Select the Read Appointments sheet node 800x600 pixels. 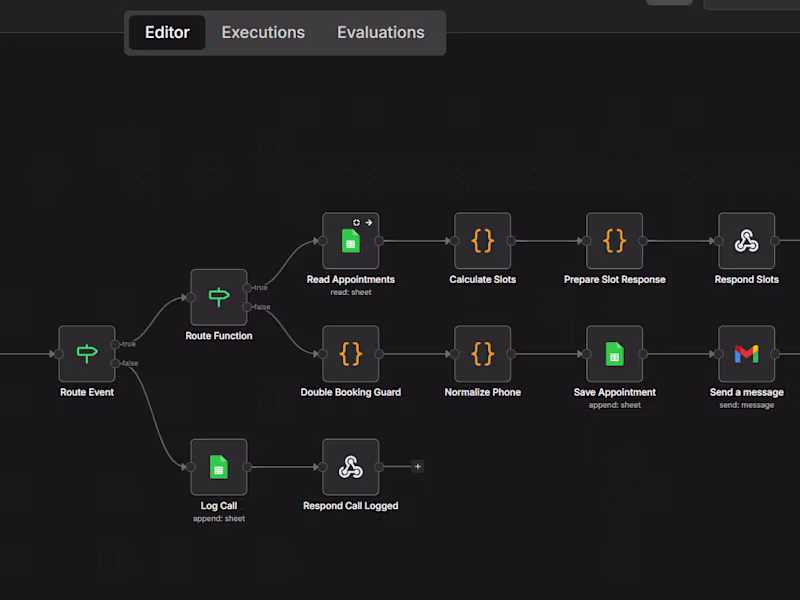(351, 241)
